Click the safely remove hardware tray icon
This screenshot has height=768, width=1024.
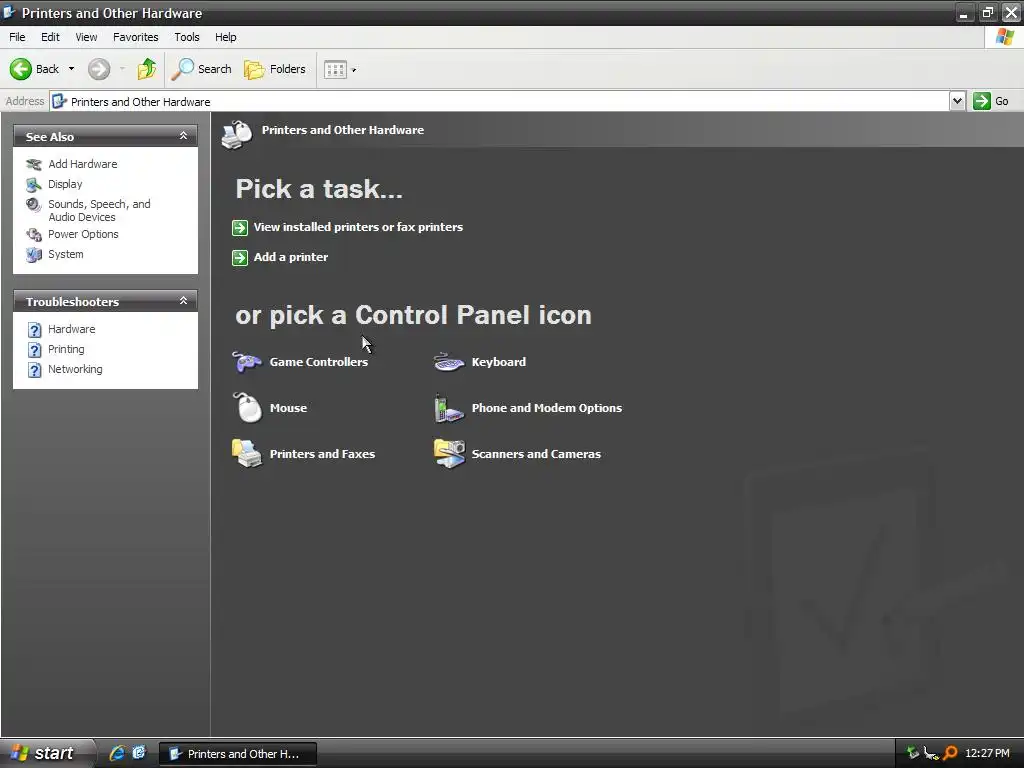coord(912,754)
